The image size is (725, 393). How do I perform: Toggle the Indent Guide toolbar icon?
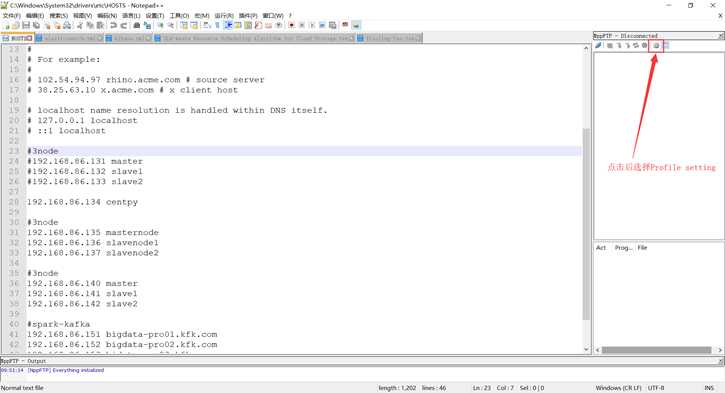pyautogui.click(x=228, y=25)
